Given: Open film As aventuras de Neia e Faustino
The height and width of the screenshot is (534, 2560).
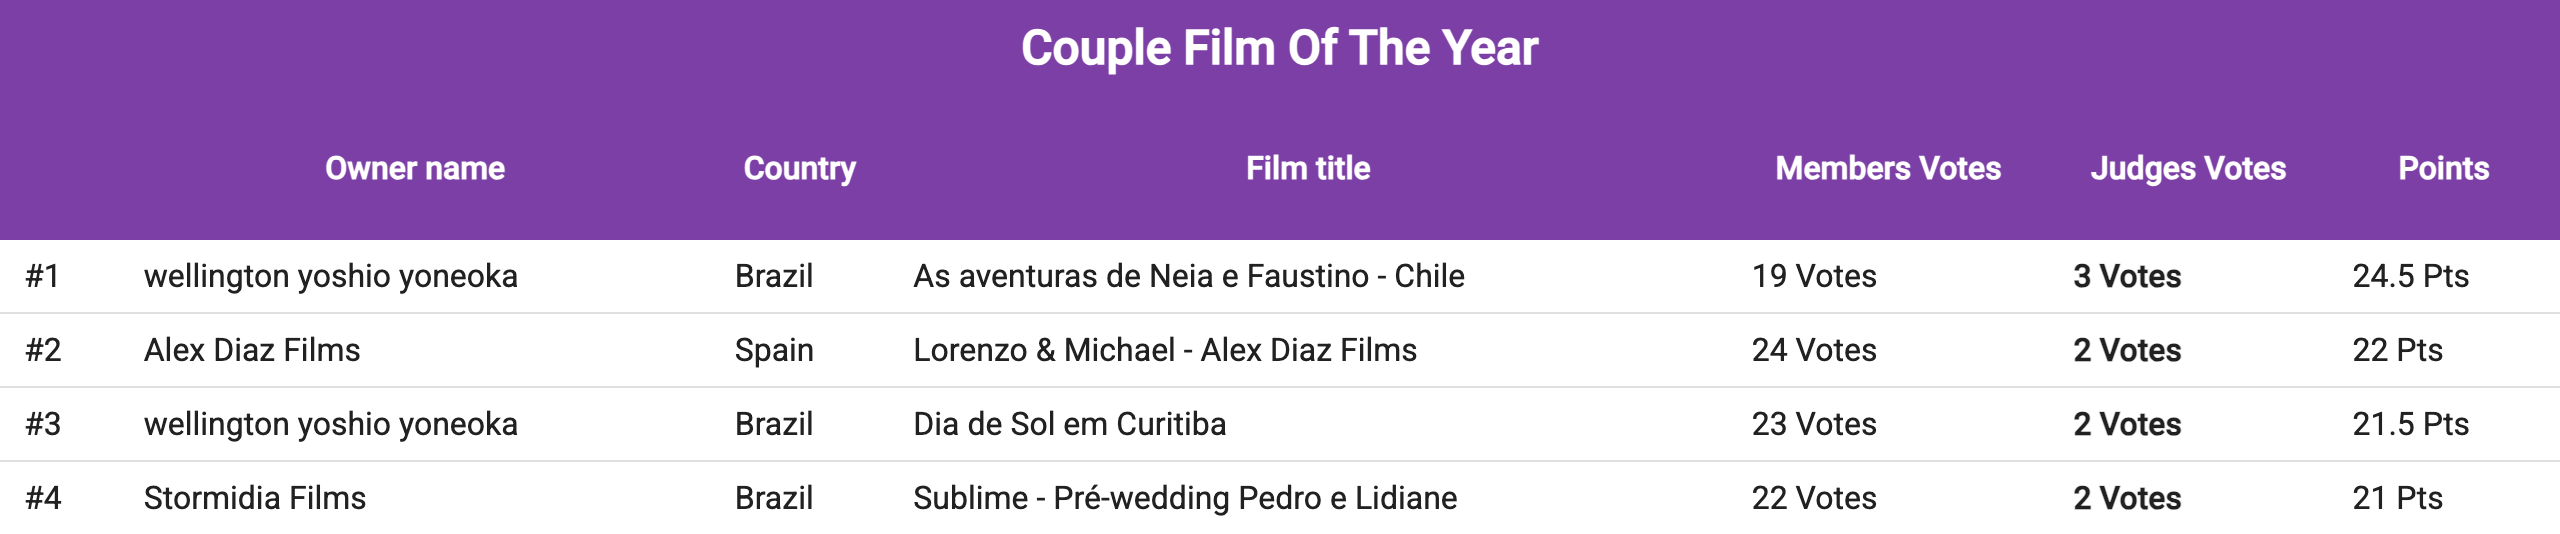Looking at the screenshot, I should [x=1188, y=276].
